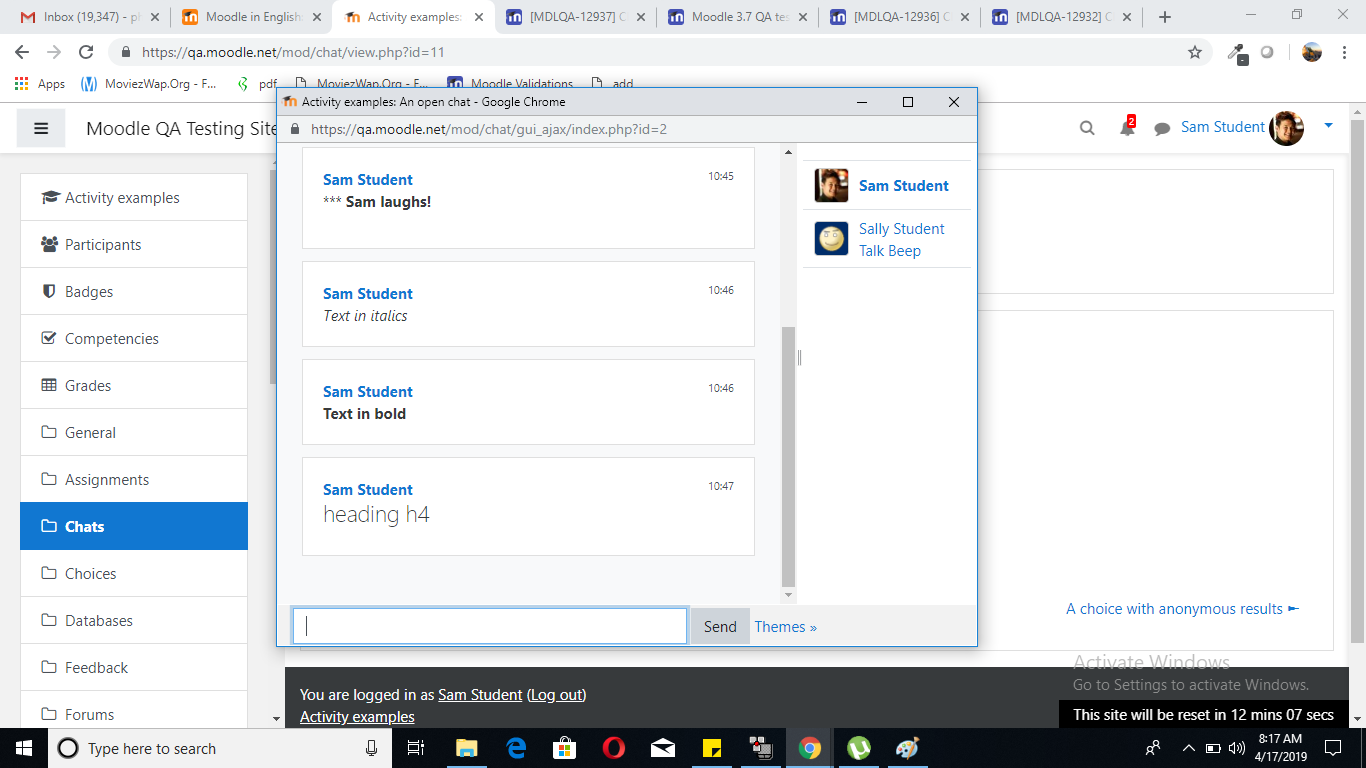
Task: Open Grades in the sidebar
Action: [134, 385]
